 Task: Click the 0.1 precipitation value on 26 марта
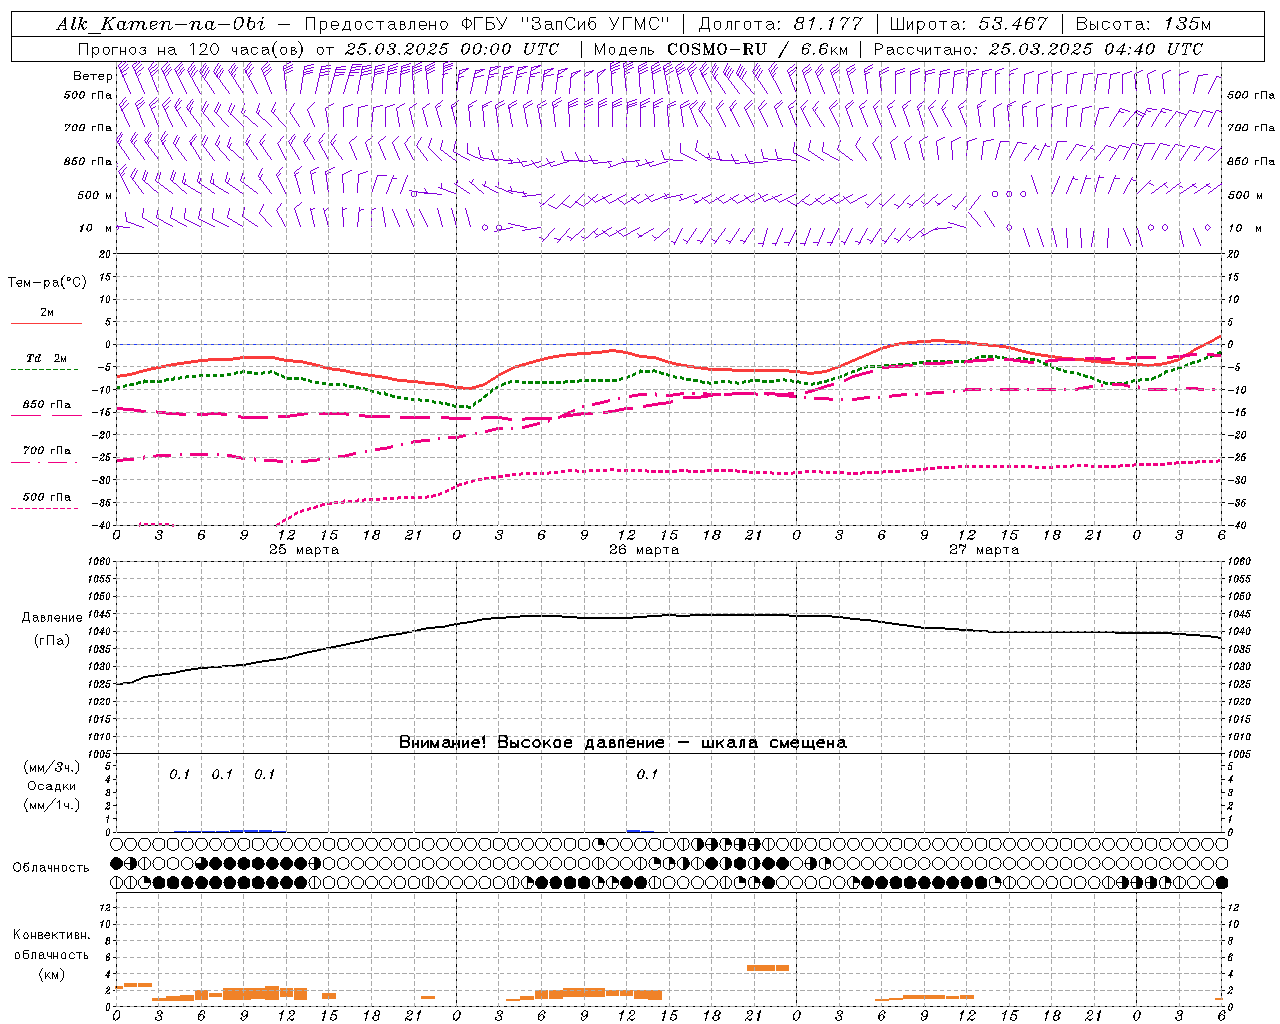(647, 774)
